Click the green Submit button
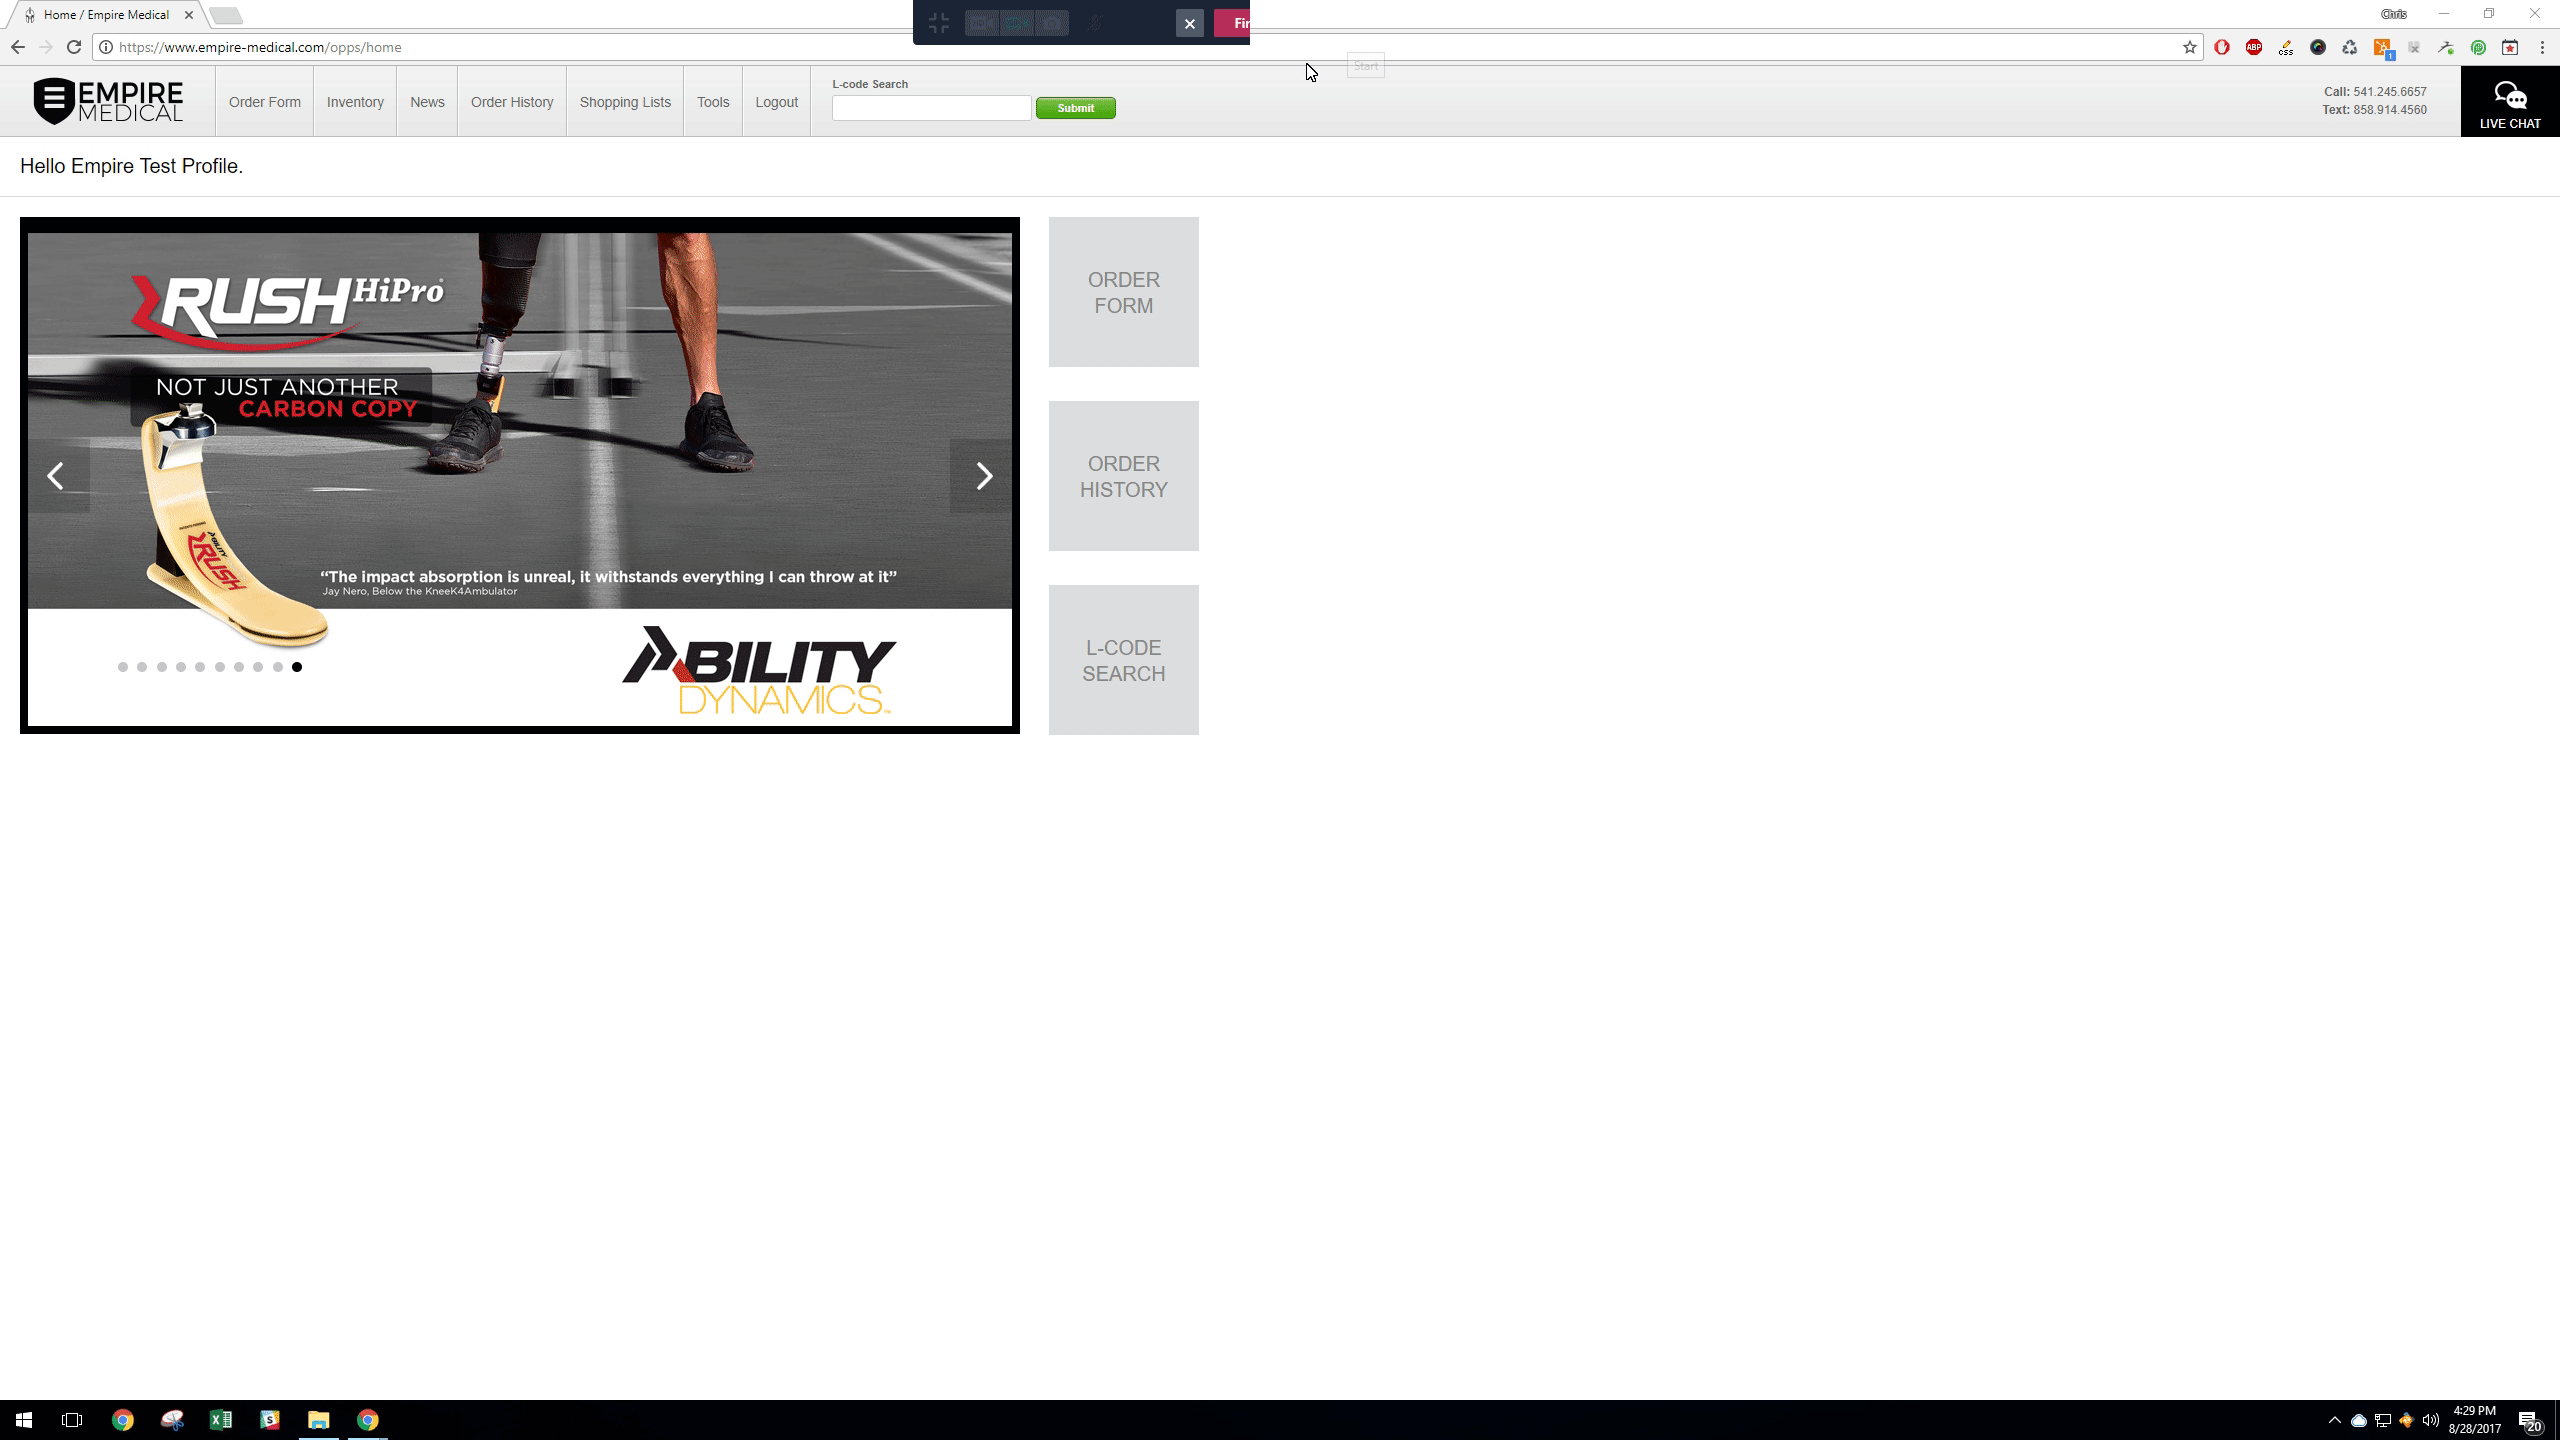Viewport: 2560px width, 1440px height. [x=1076, y=108]
